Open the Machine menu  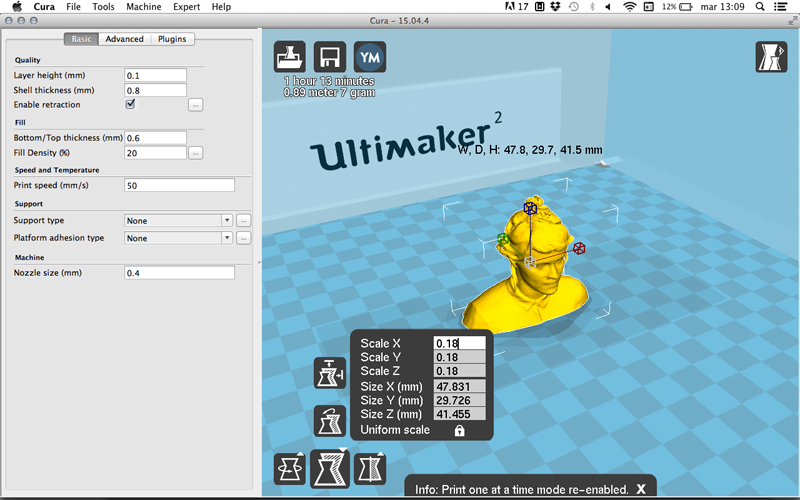click(143, 7)
